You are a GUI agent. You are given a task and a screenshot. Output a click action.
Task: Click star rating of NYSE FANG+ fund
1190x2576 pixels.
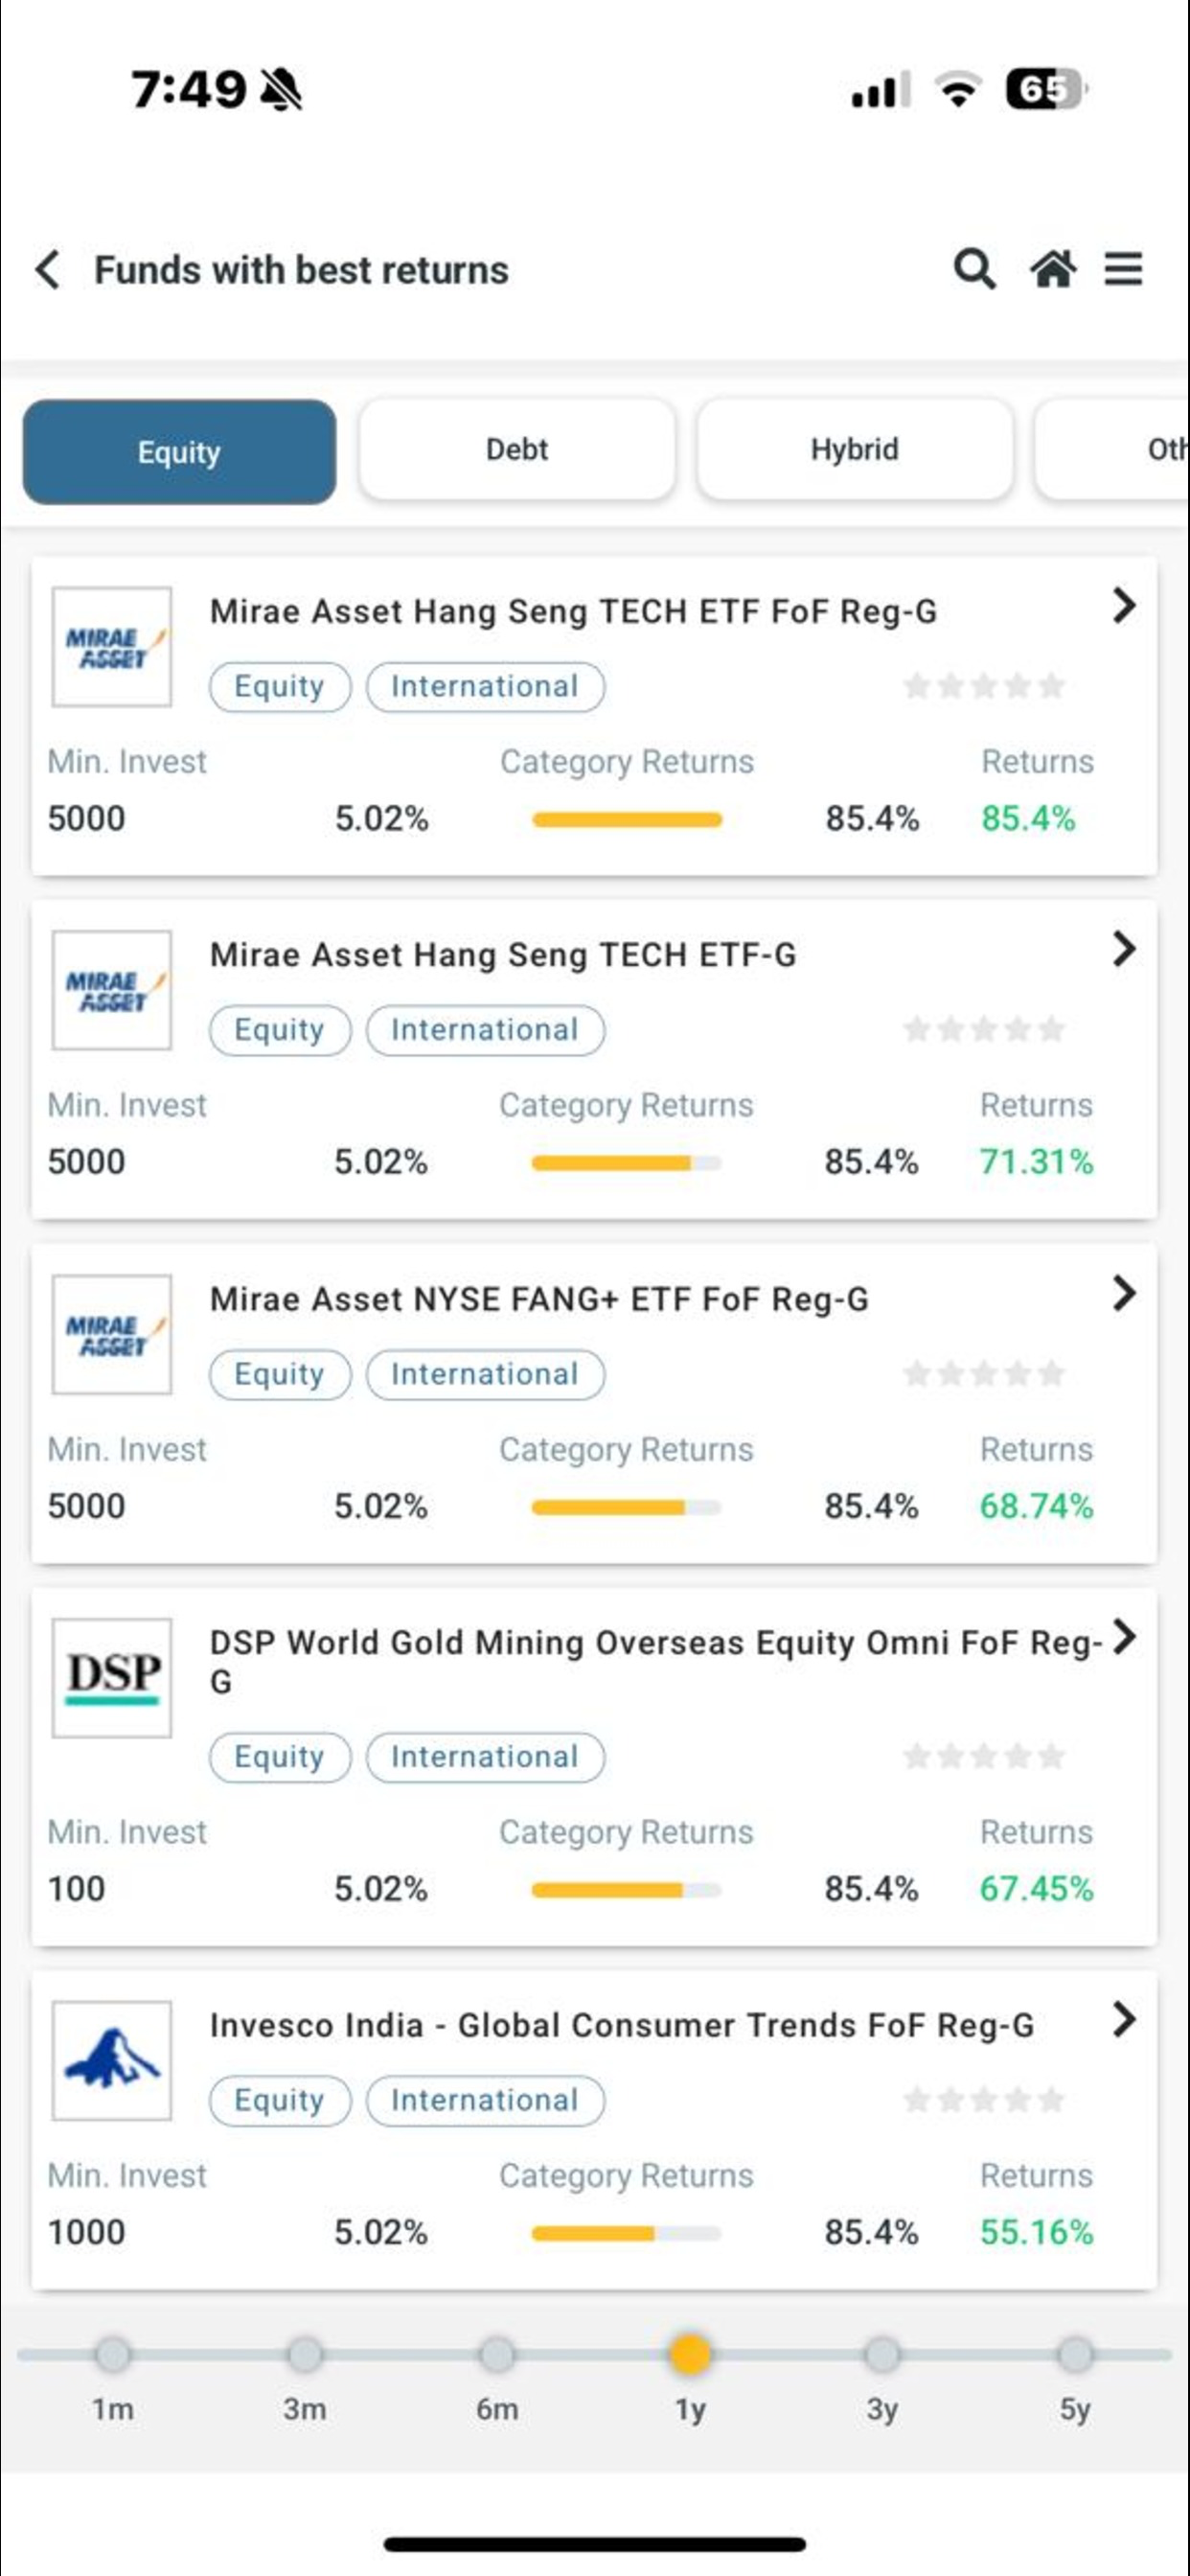click(984, 1373)
